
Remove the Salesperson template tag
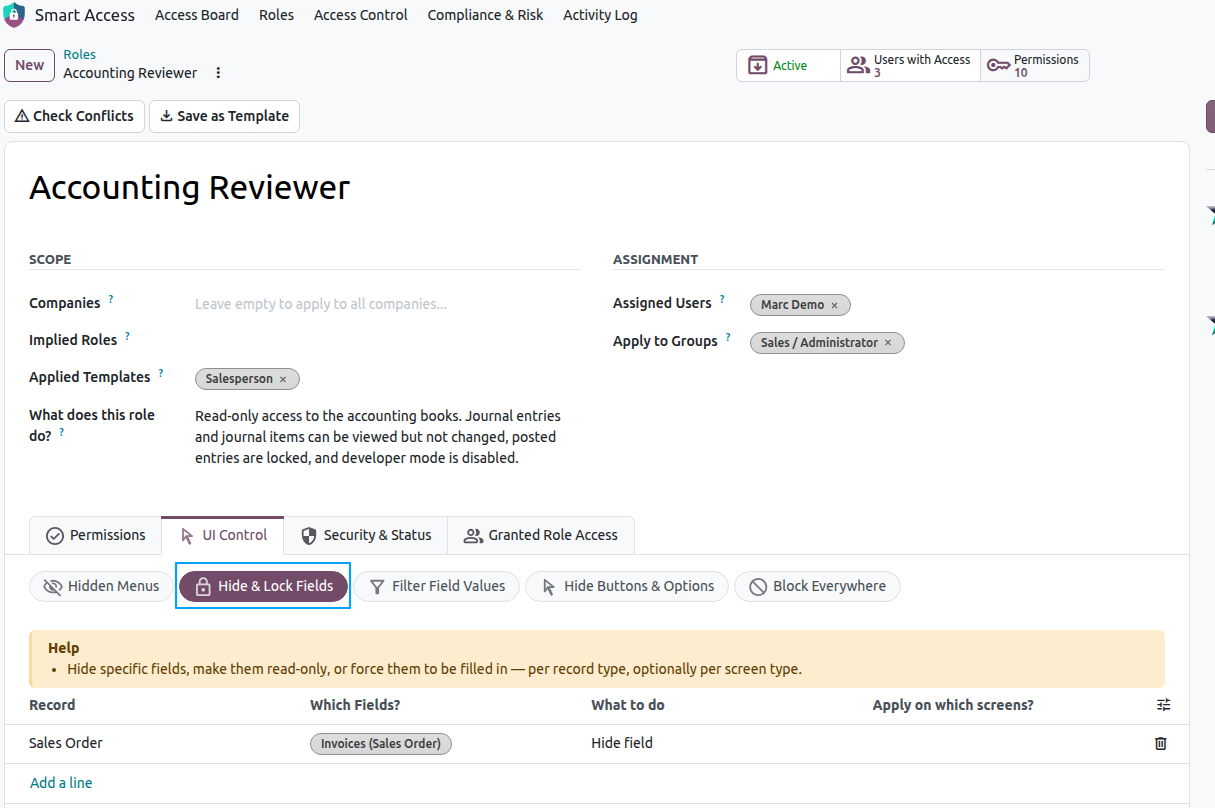pos(283,379)
